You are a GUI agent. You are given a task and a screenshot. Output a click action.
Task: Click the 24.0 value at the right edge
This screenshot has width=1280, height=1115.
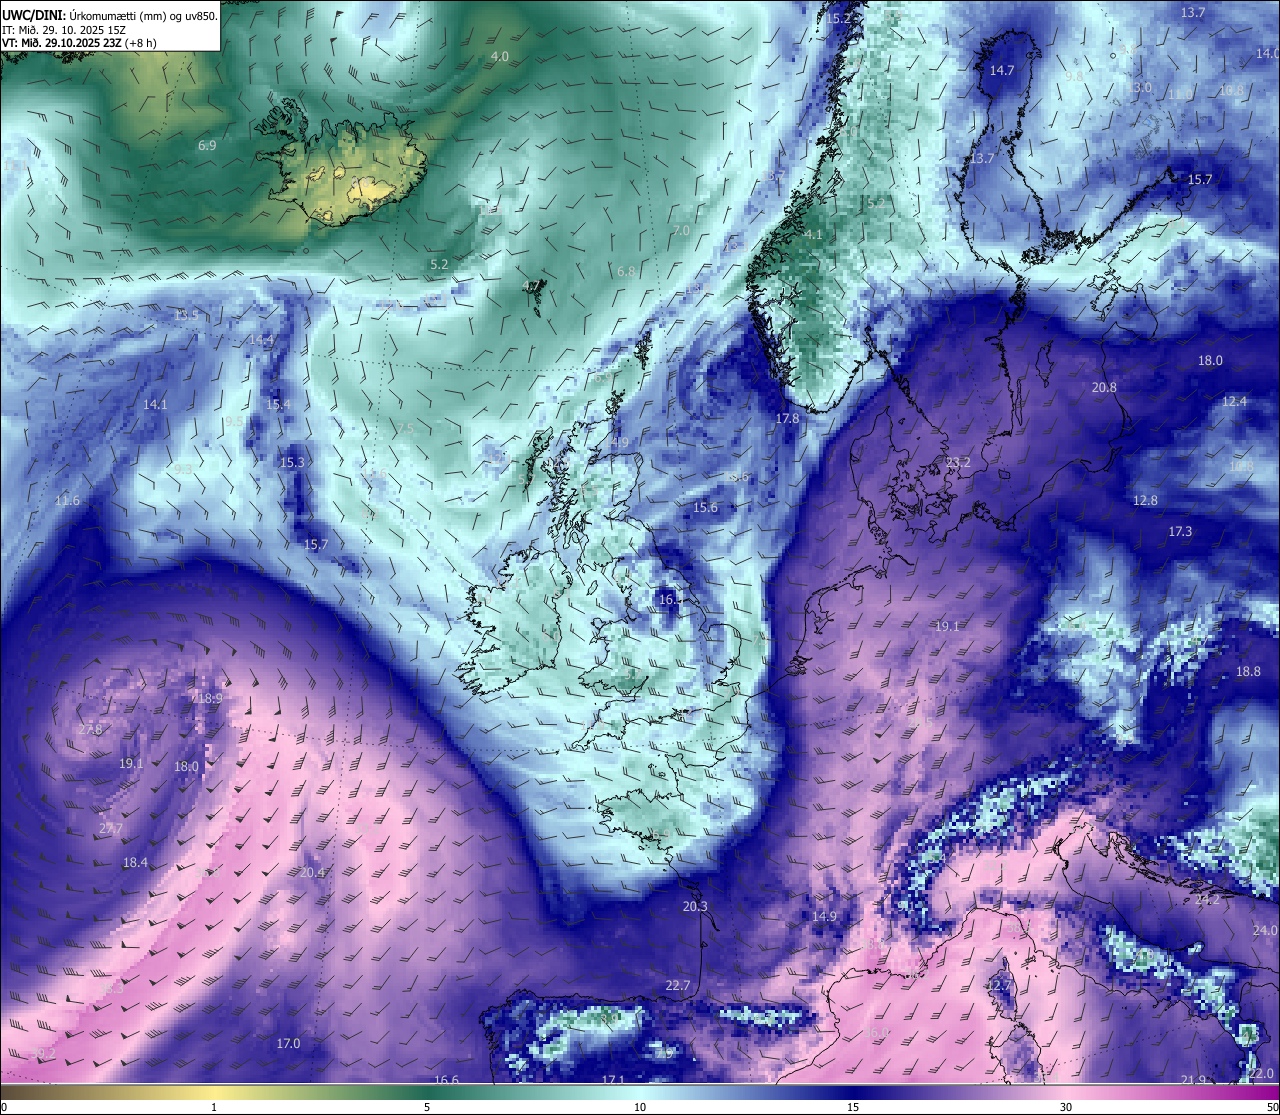[1264, 930]
